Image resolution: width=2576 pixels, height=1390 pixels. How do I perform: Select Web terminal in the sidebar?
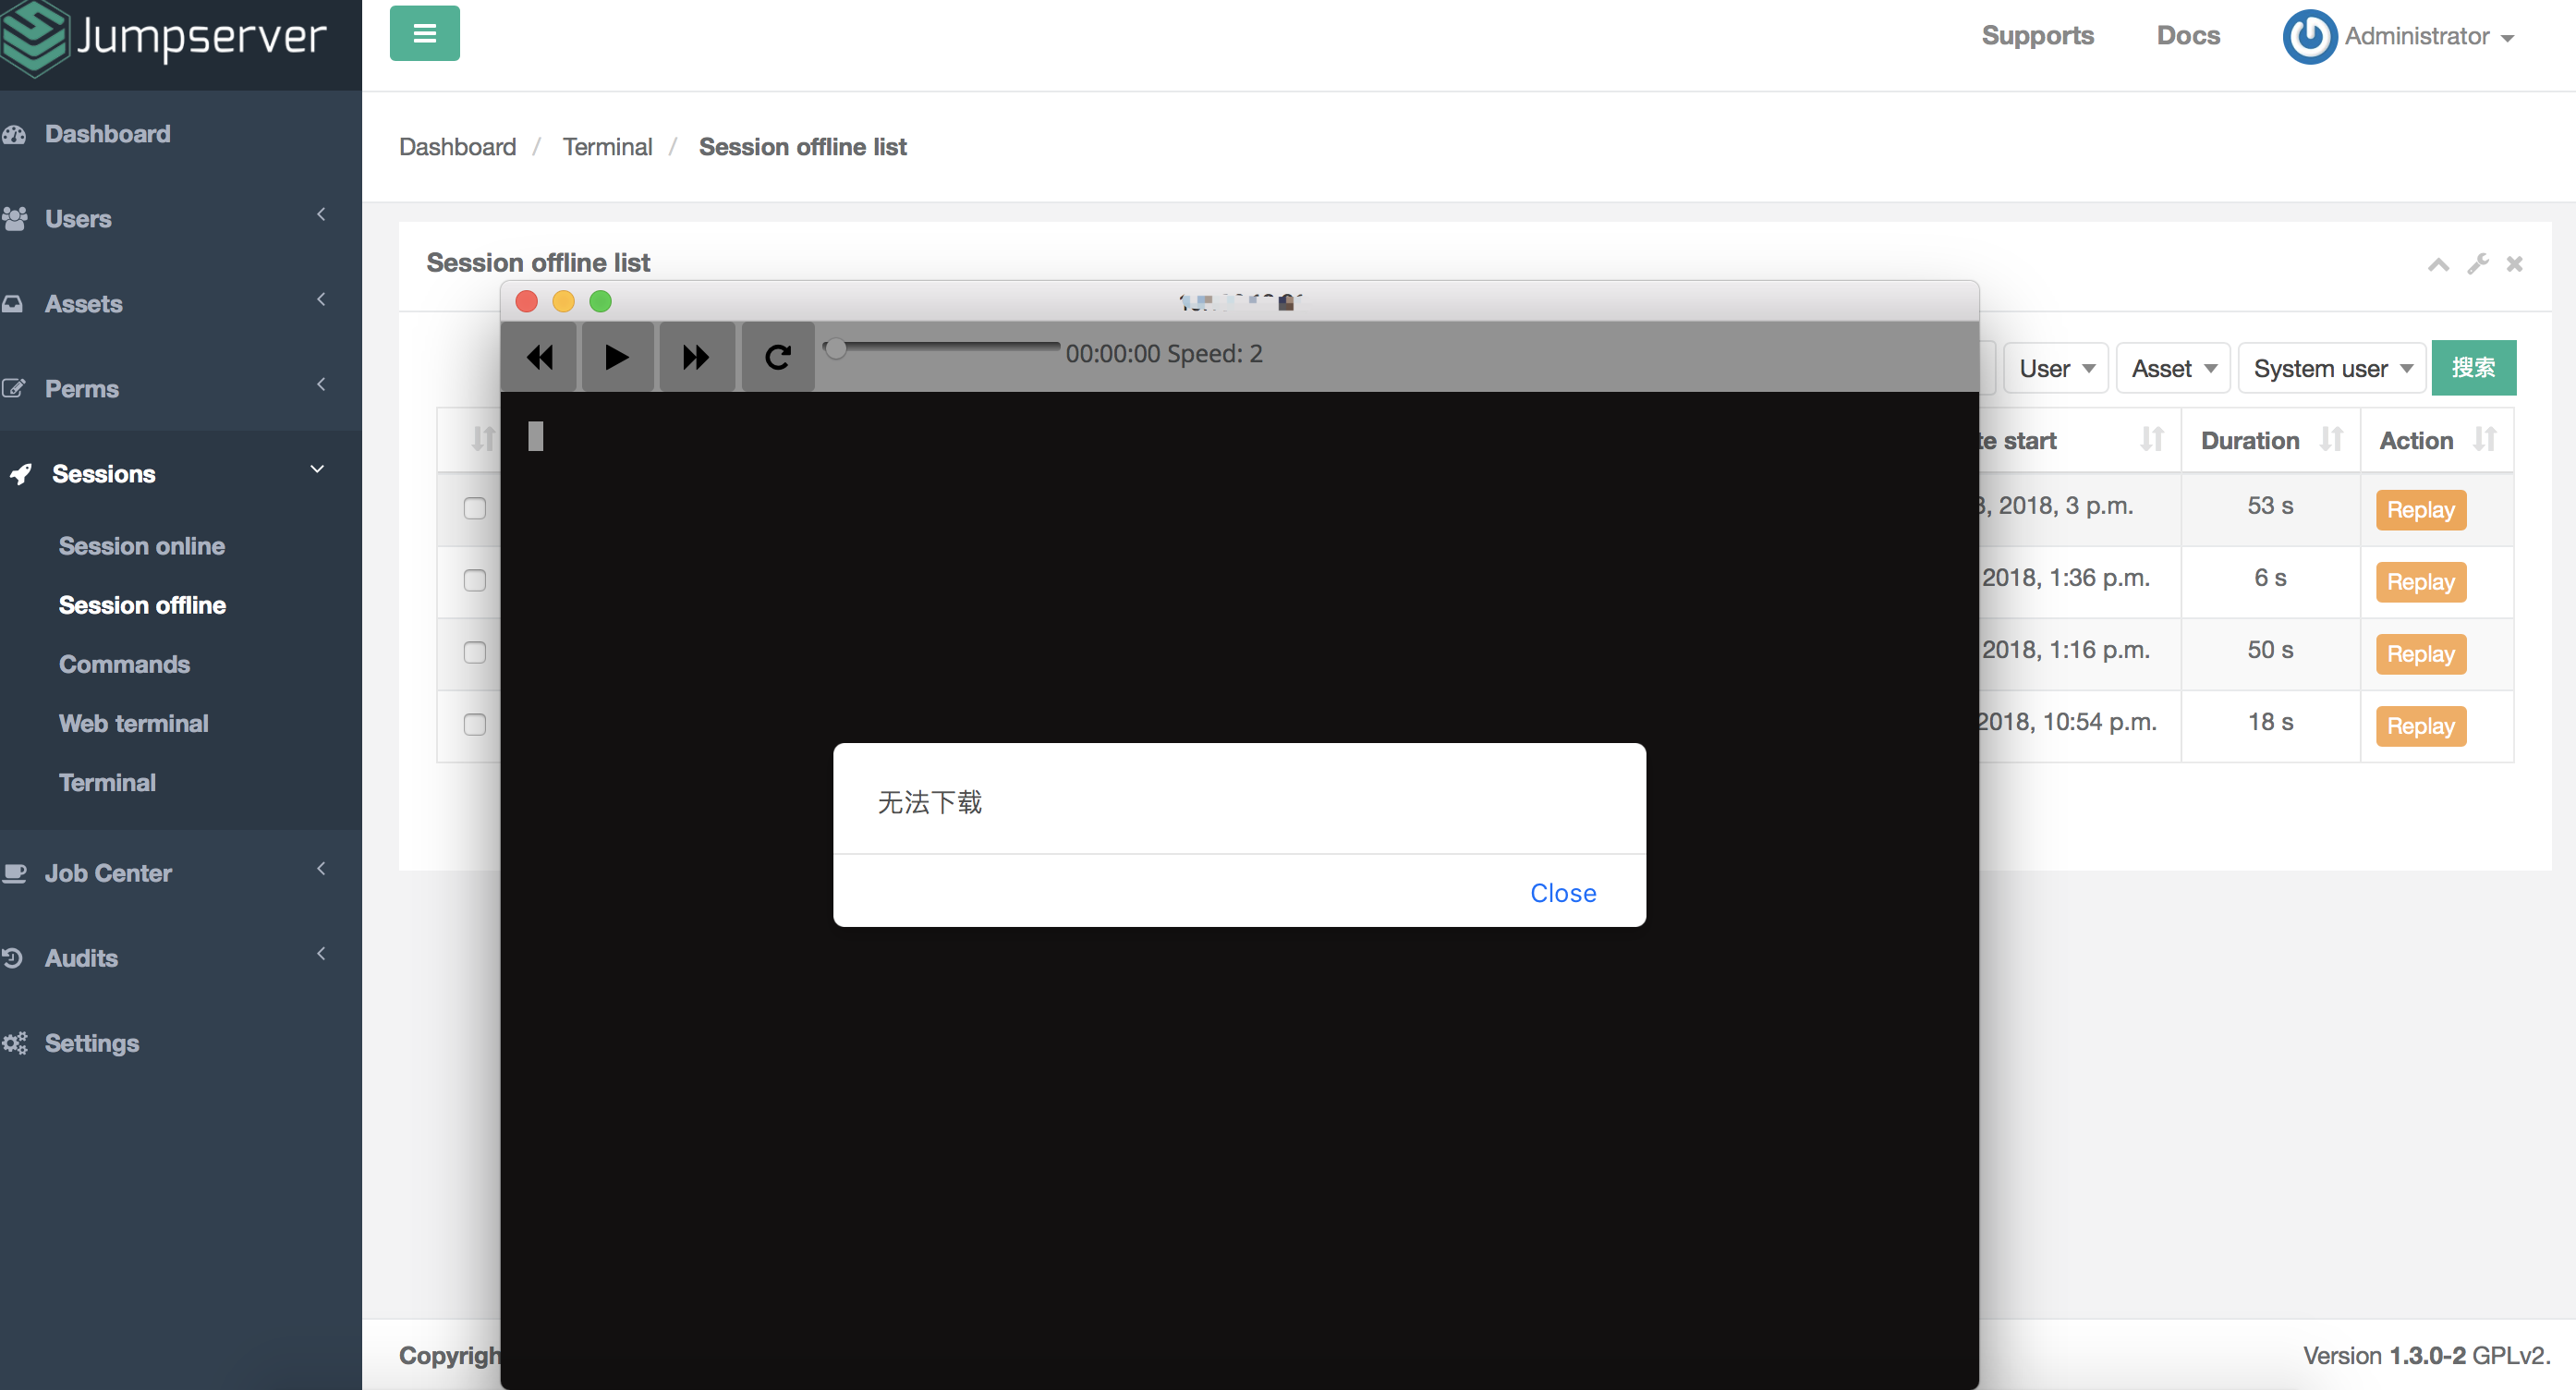(133, 723)
